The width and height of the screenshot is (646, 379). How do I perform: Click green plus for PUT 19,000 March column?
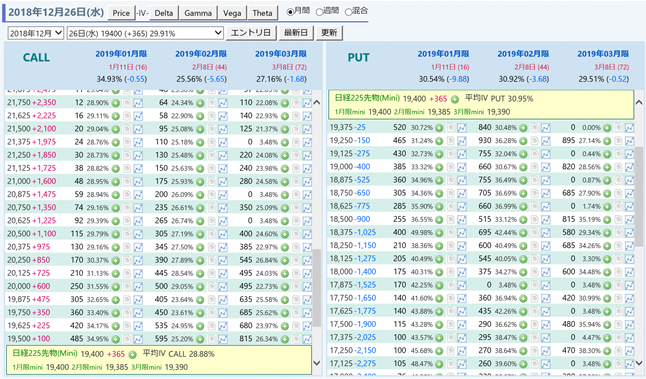pyautogui.click(x=607, y=167)
